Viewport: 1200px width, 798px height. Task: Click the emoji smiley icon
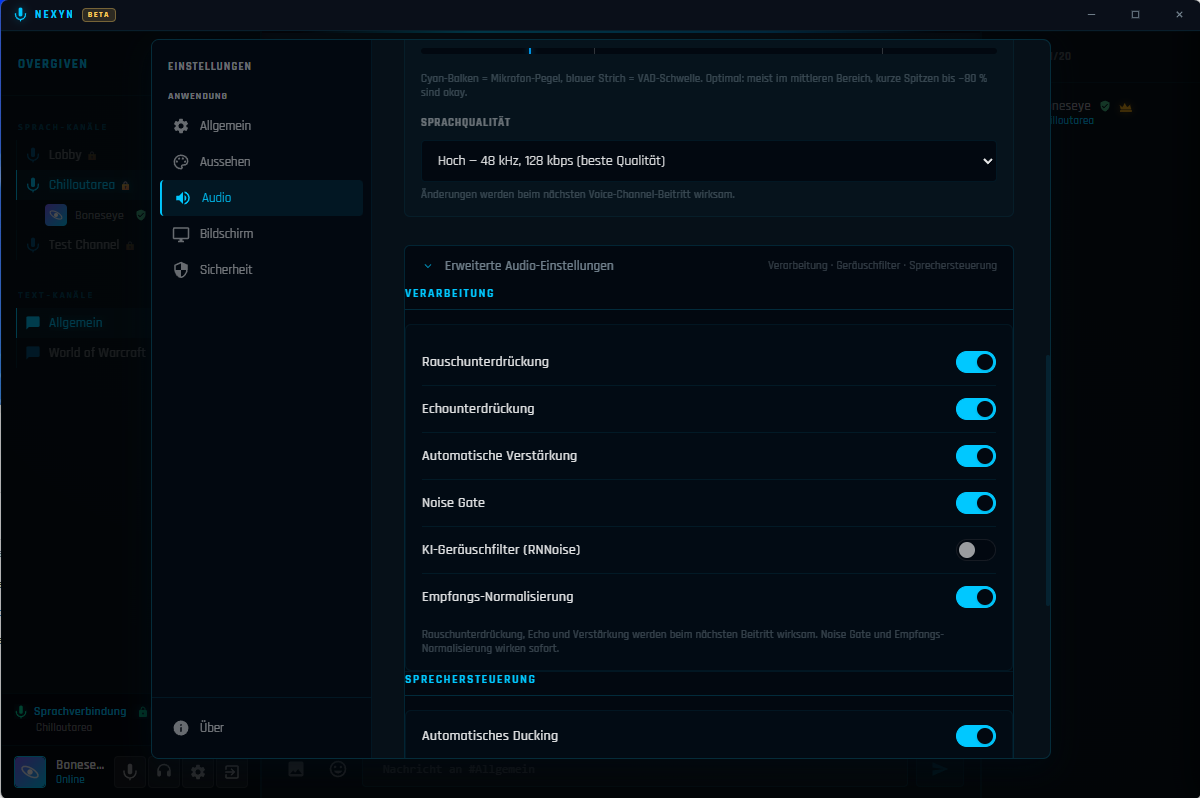click(x=338, y=769)
